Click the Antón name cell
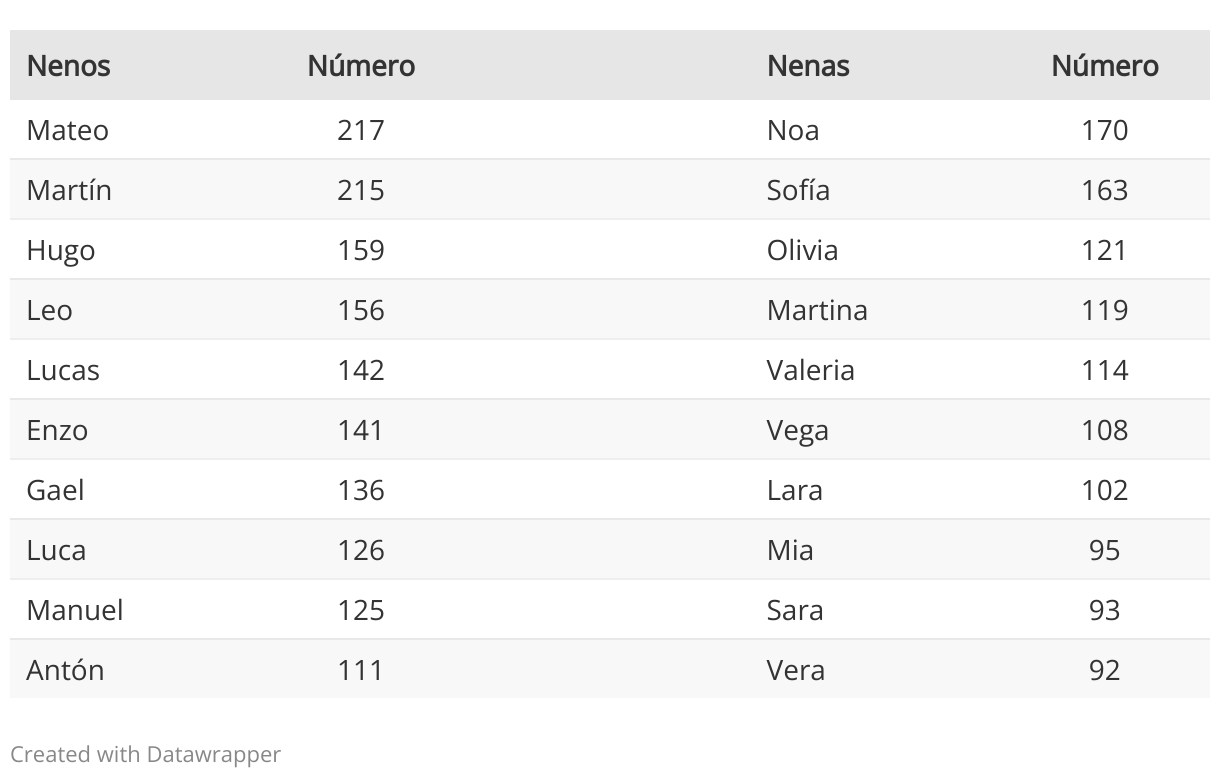 tap(65, 670)
